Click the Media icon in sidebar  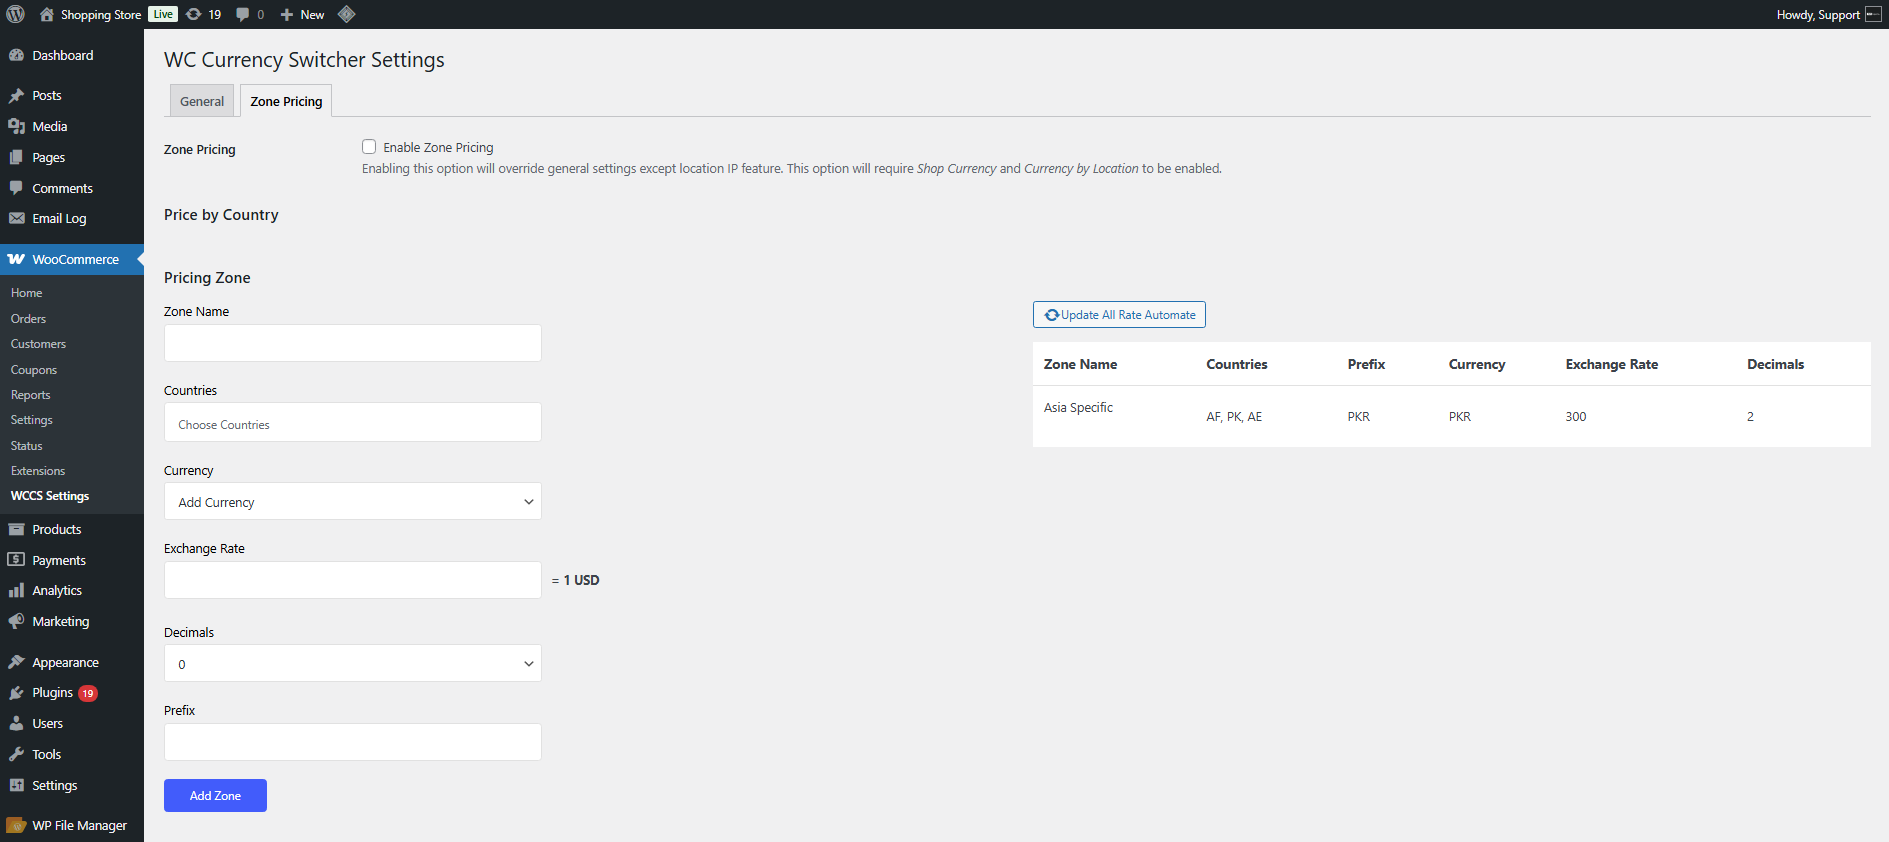click(x=16, y=126)
